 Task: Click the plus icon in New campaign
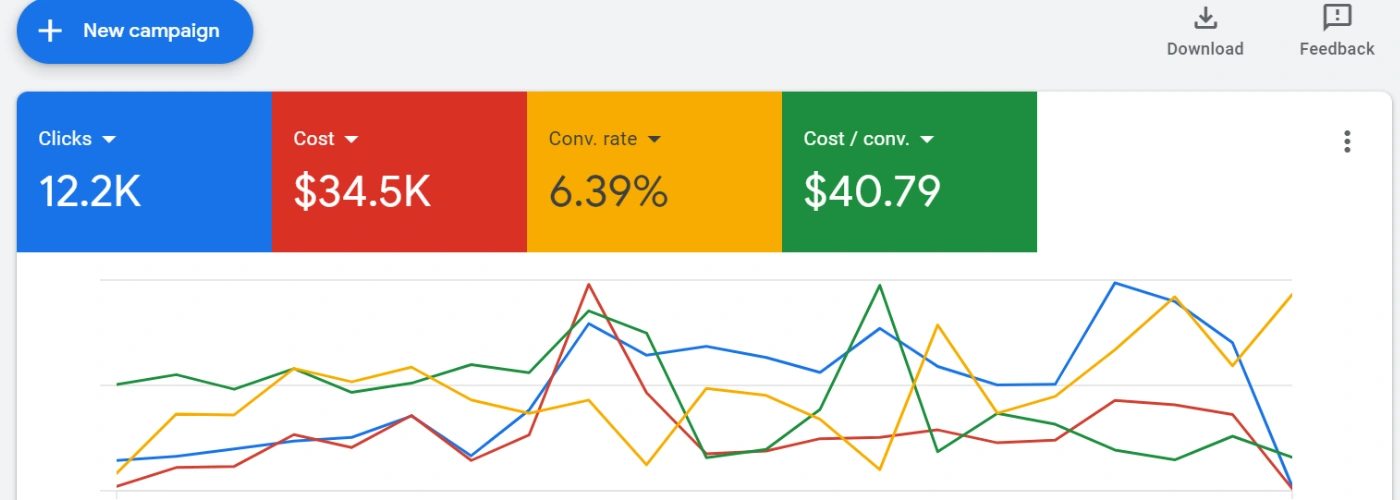50,31
